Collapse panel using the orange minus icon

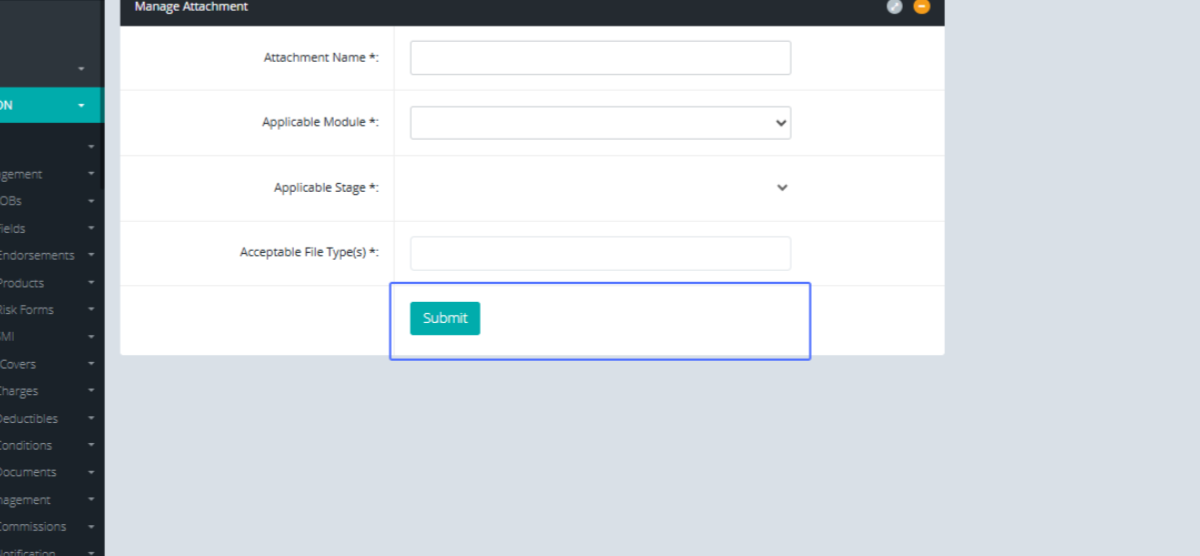coord(921,7)
